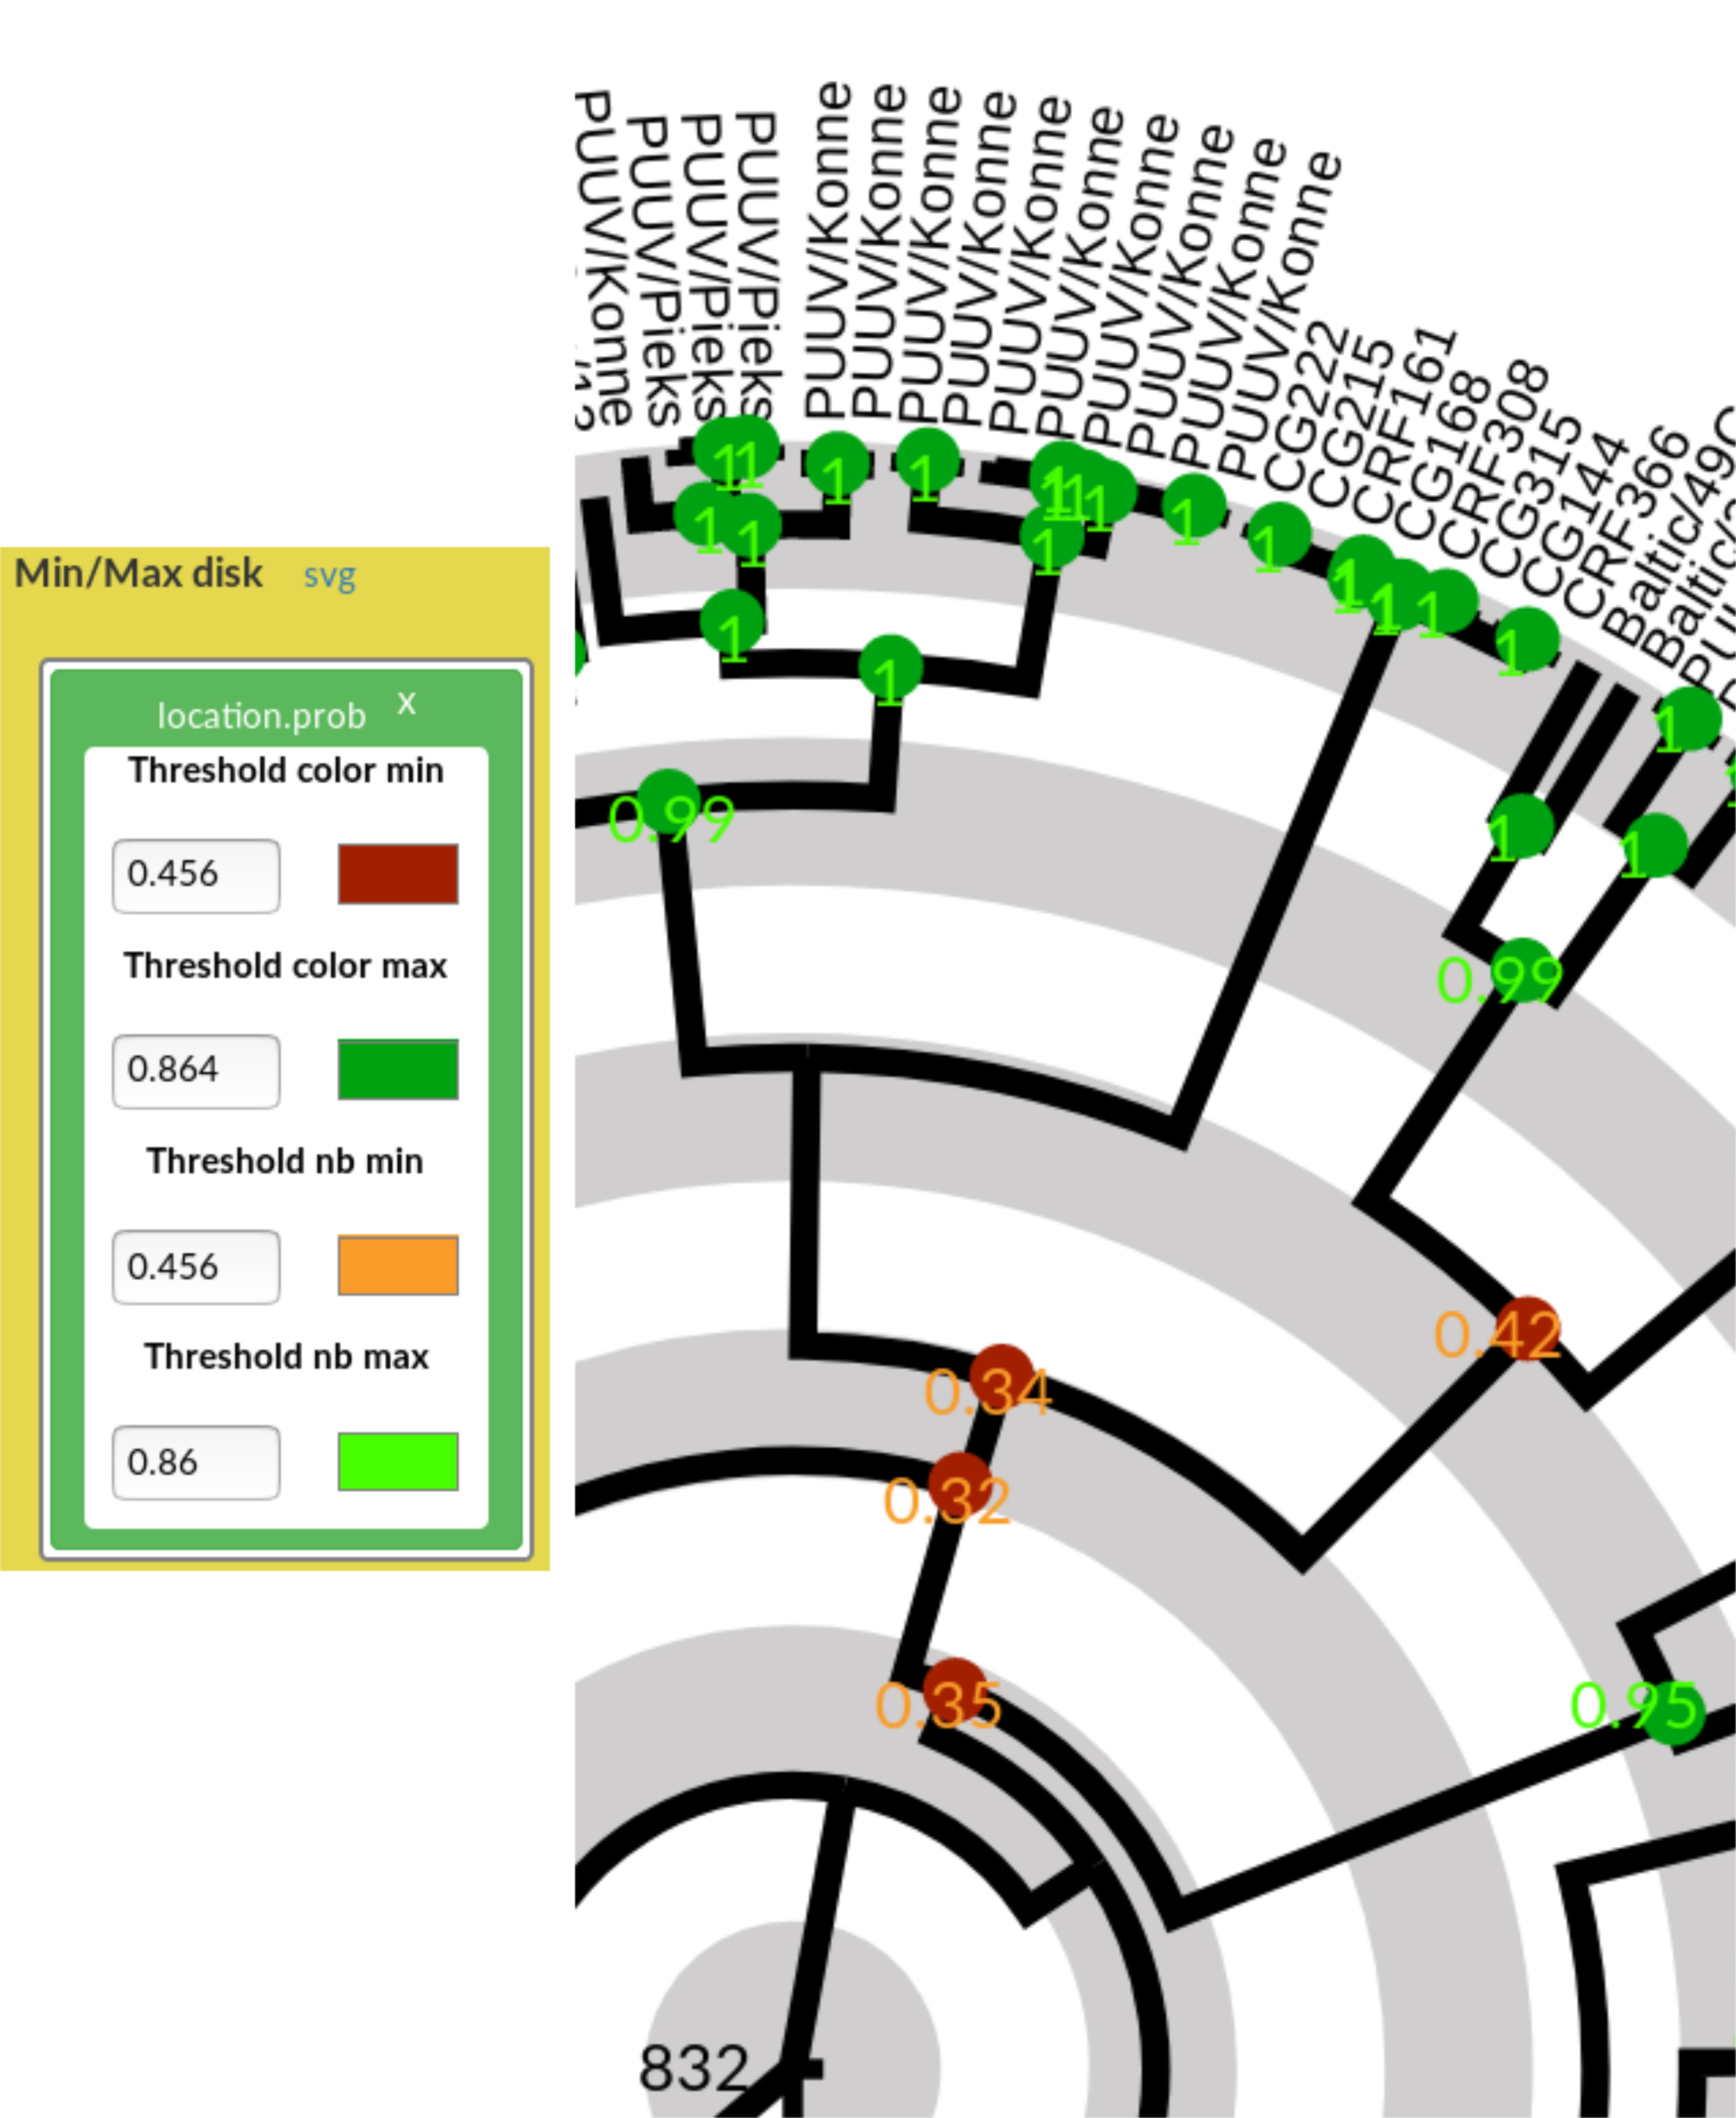Click the 832 tree scale label
This screenshot has width=1736, height=2118.
coord(694,2068)
